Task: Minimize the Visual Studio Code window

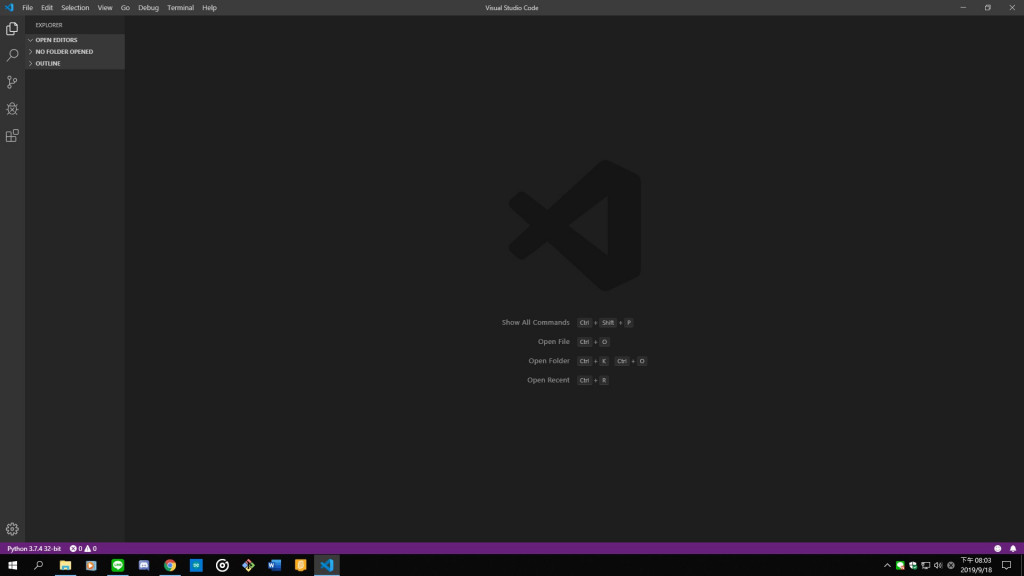Action: click(x=963, y=8)
